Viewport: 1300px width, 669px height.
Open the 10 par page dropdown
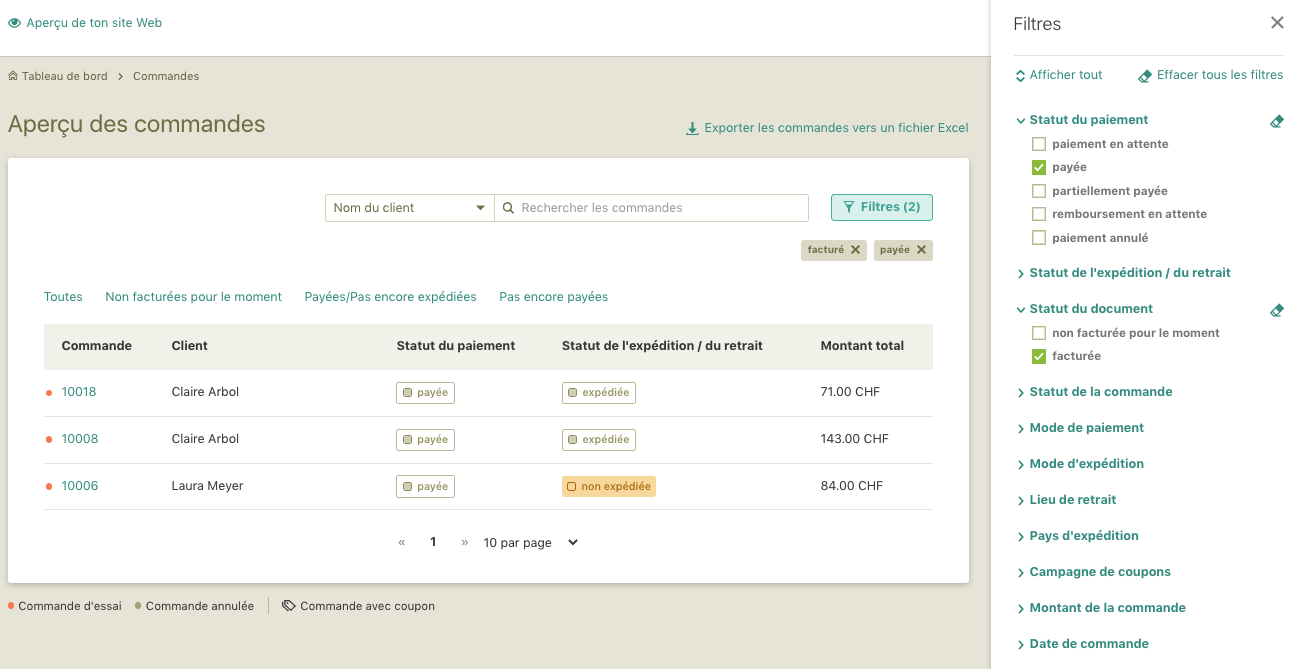point(531,542)
